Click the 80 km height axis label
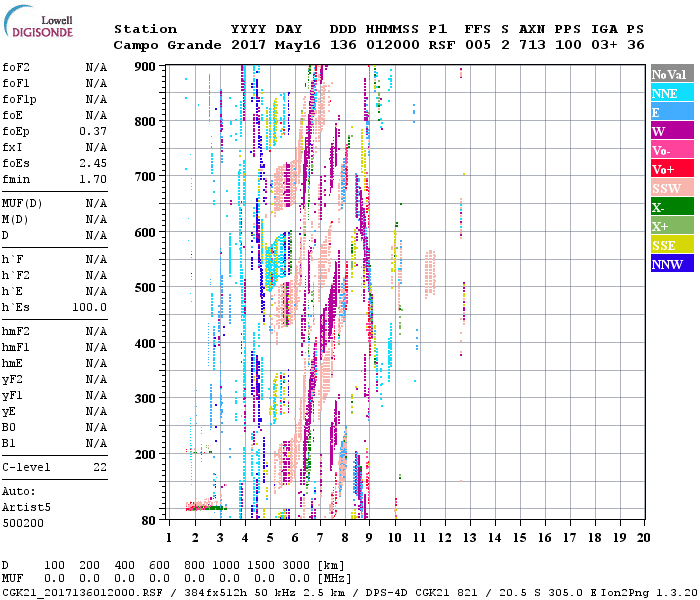Screen dimensions: 700x600 coord(149,521)
